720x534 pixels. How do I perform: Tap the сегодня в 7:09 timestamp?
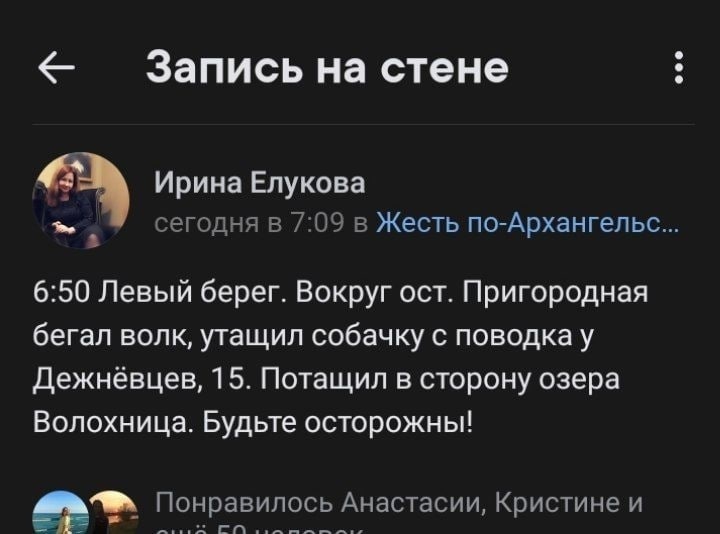click(249, 223)
